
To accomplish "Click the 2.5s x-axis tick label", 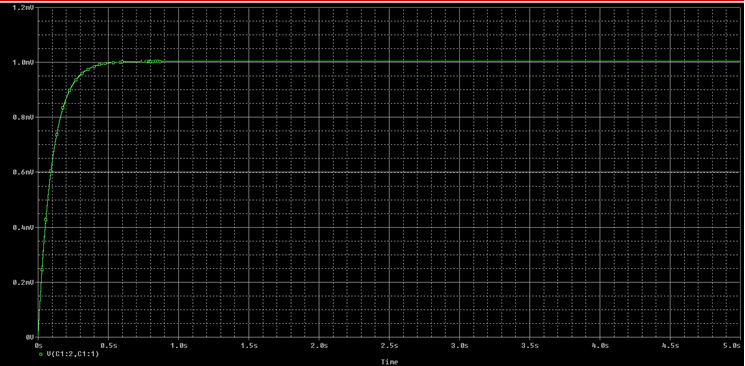I will [390, 346].
